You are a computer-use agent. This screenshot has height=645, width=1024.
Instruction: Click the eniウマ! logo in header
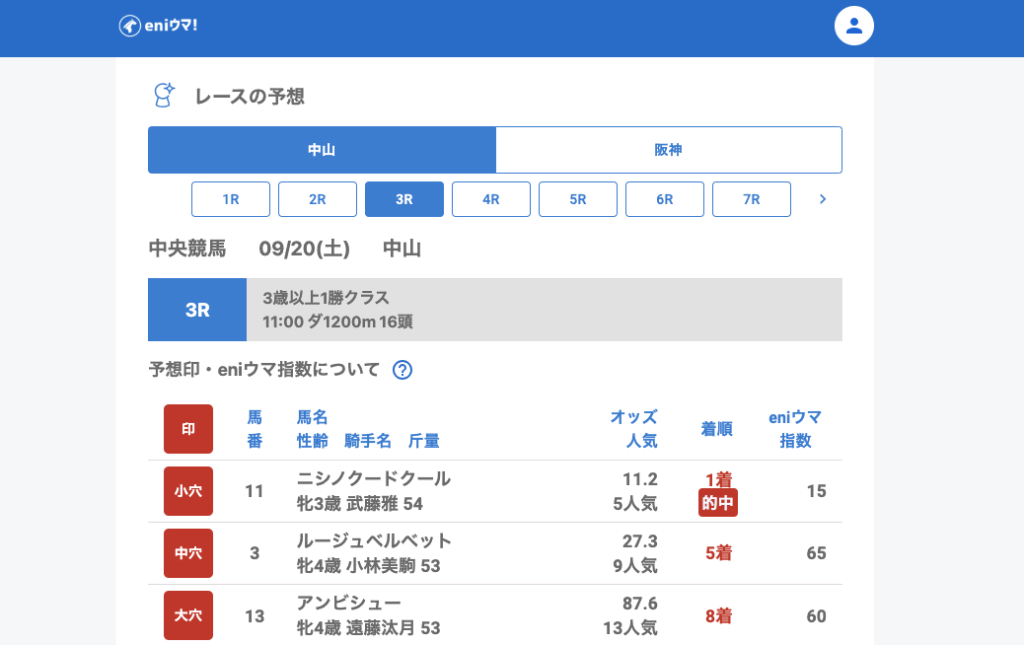click(158, 26)
